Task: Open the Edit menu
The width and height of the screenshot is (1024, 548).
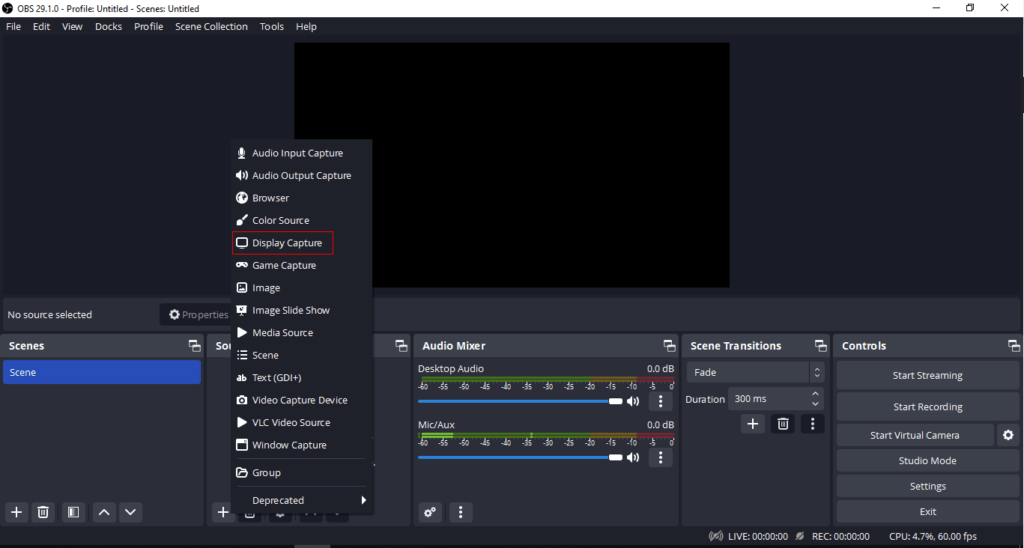Action: [41, 27]
